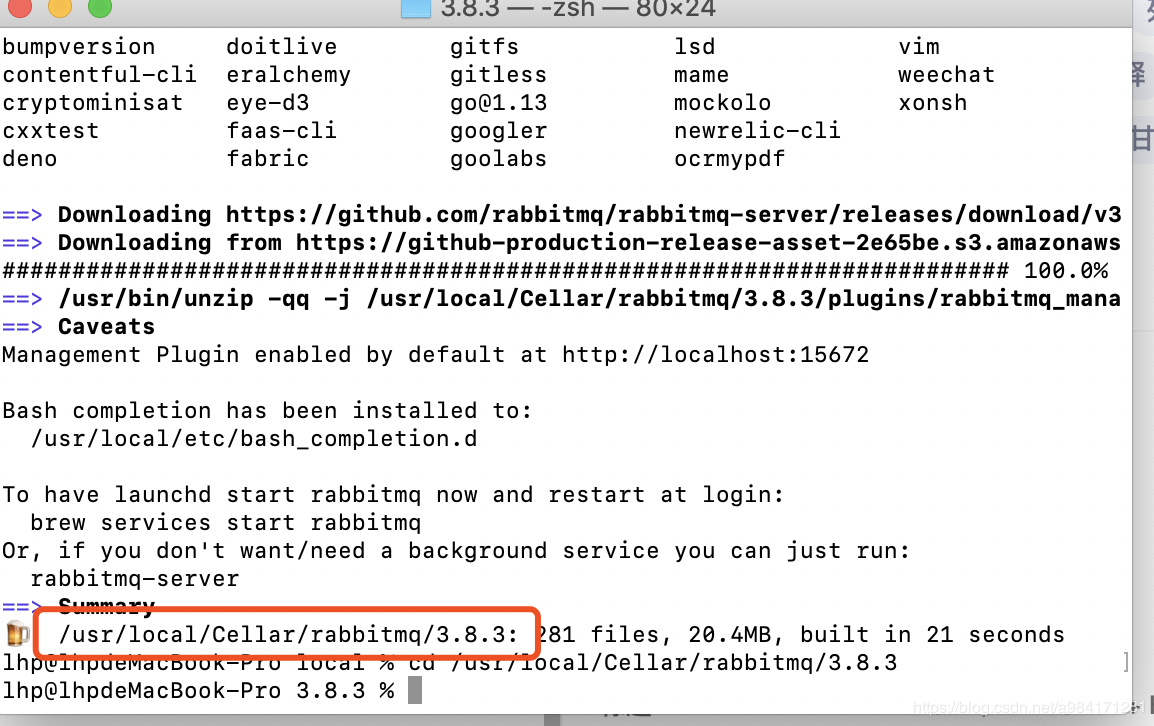Click the beer mug emoji icon
Viewport: 1154px width, 726px height.
pos(18,633)
